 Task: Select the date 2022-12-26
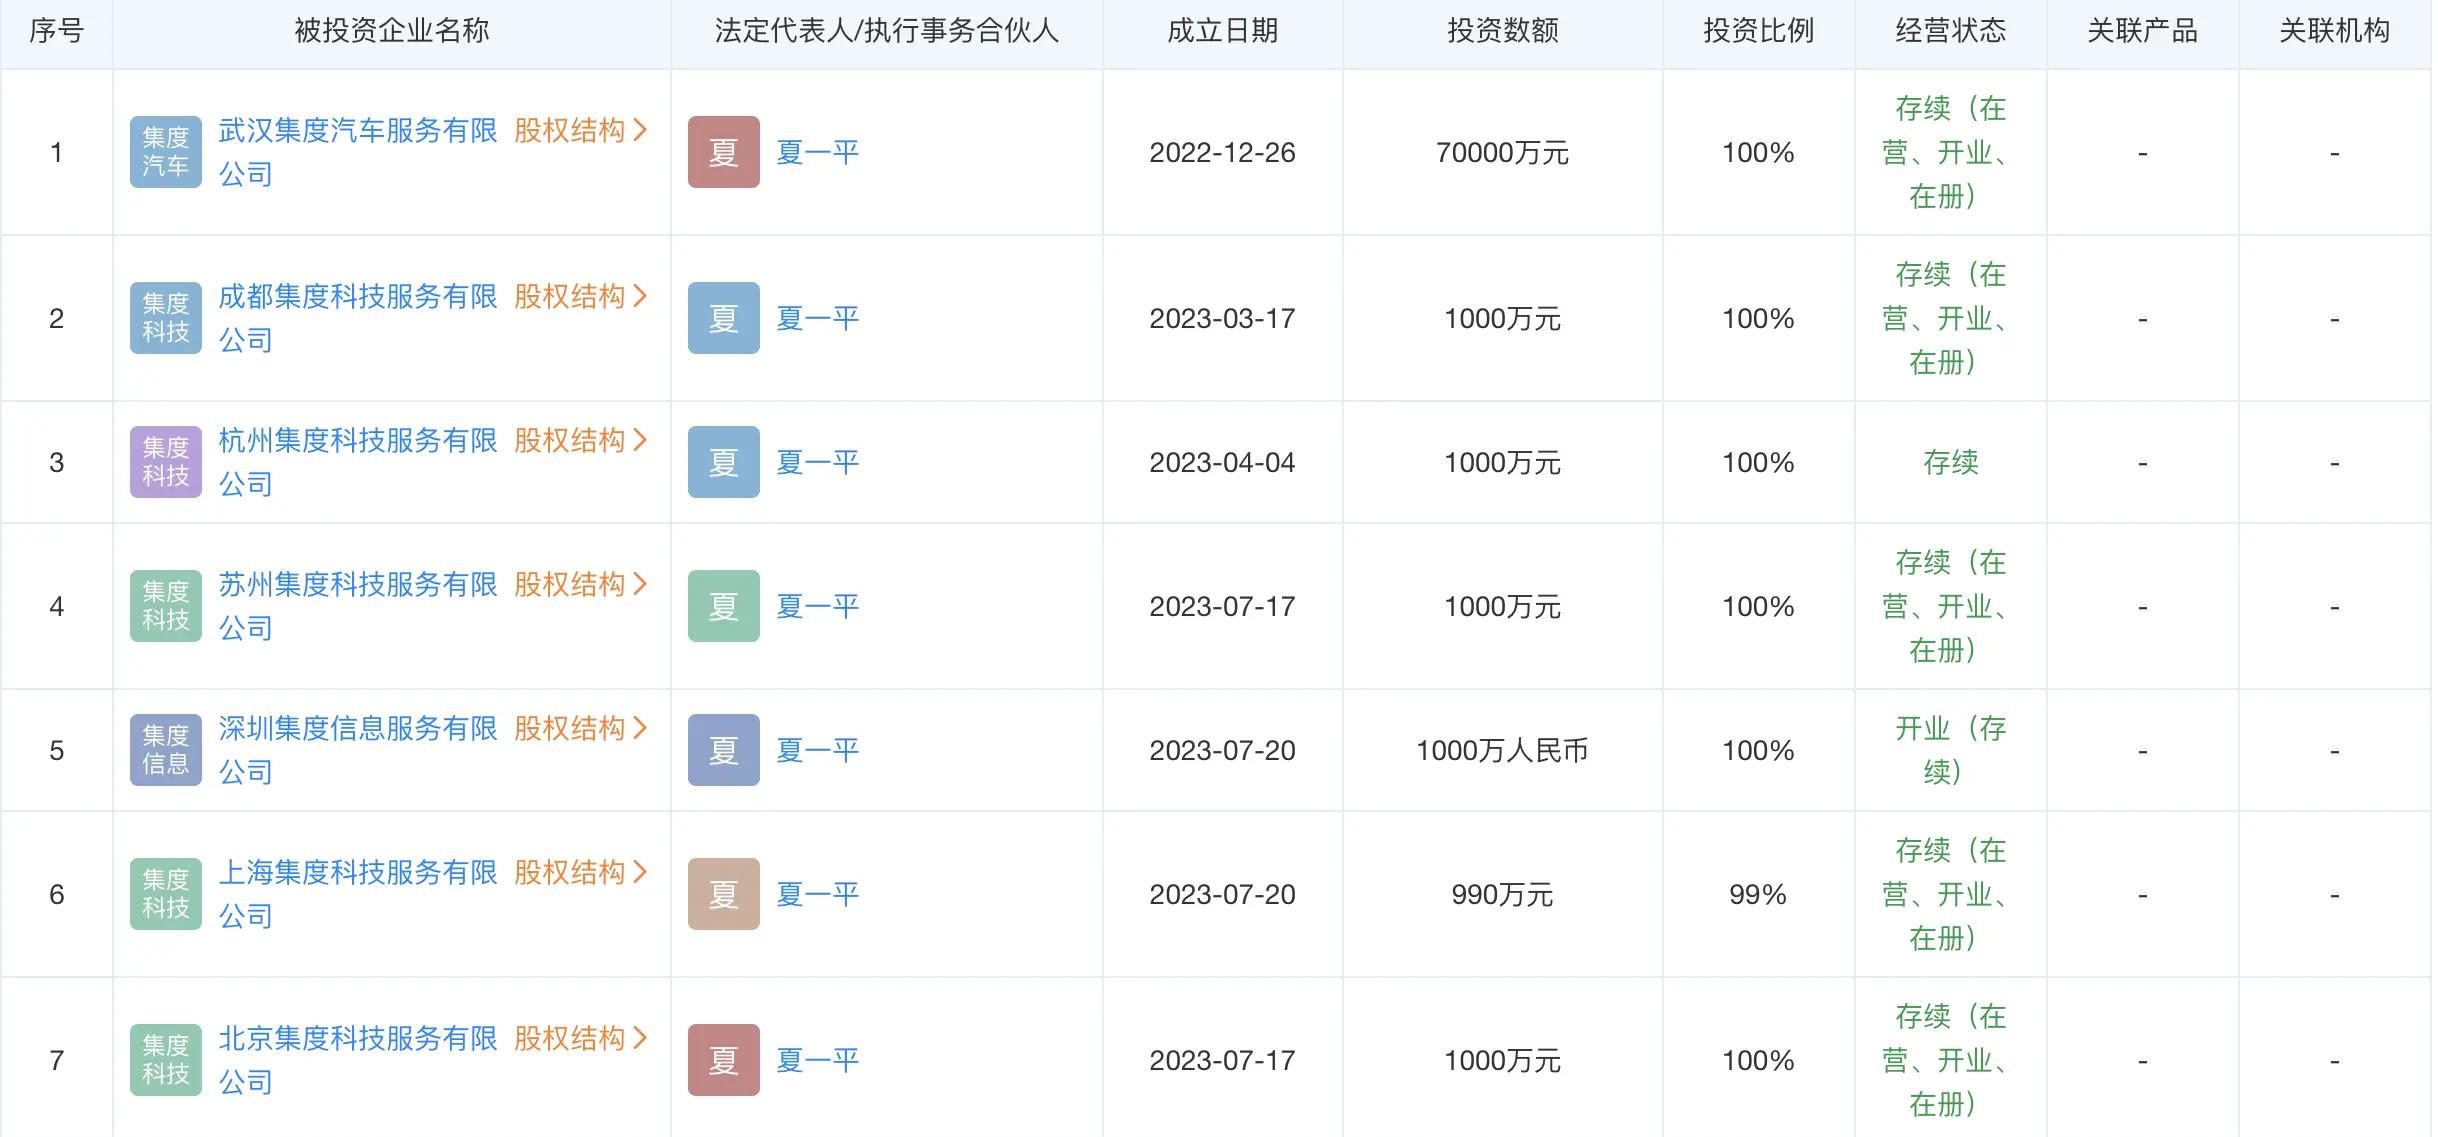[1222, 152]
